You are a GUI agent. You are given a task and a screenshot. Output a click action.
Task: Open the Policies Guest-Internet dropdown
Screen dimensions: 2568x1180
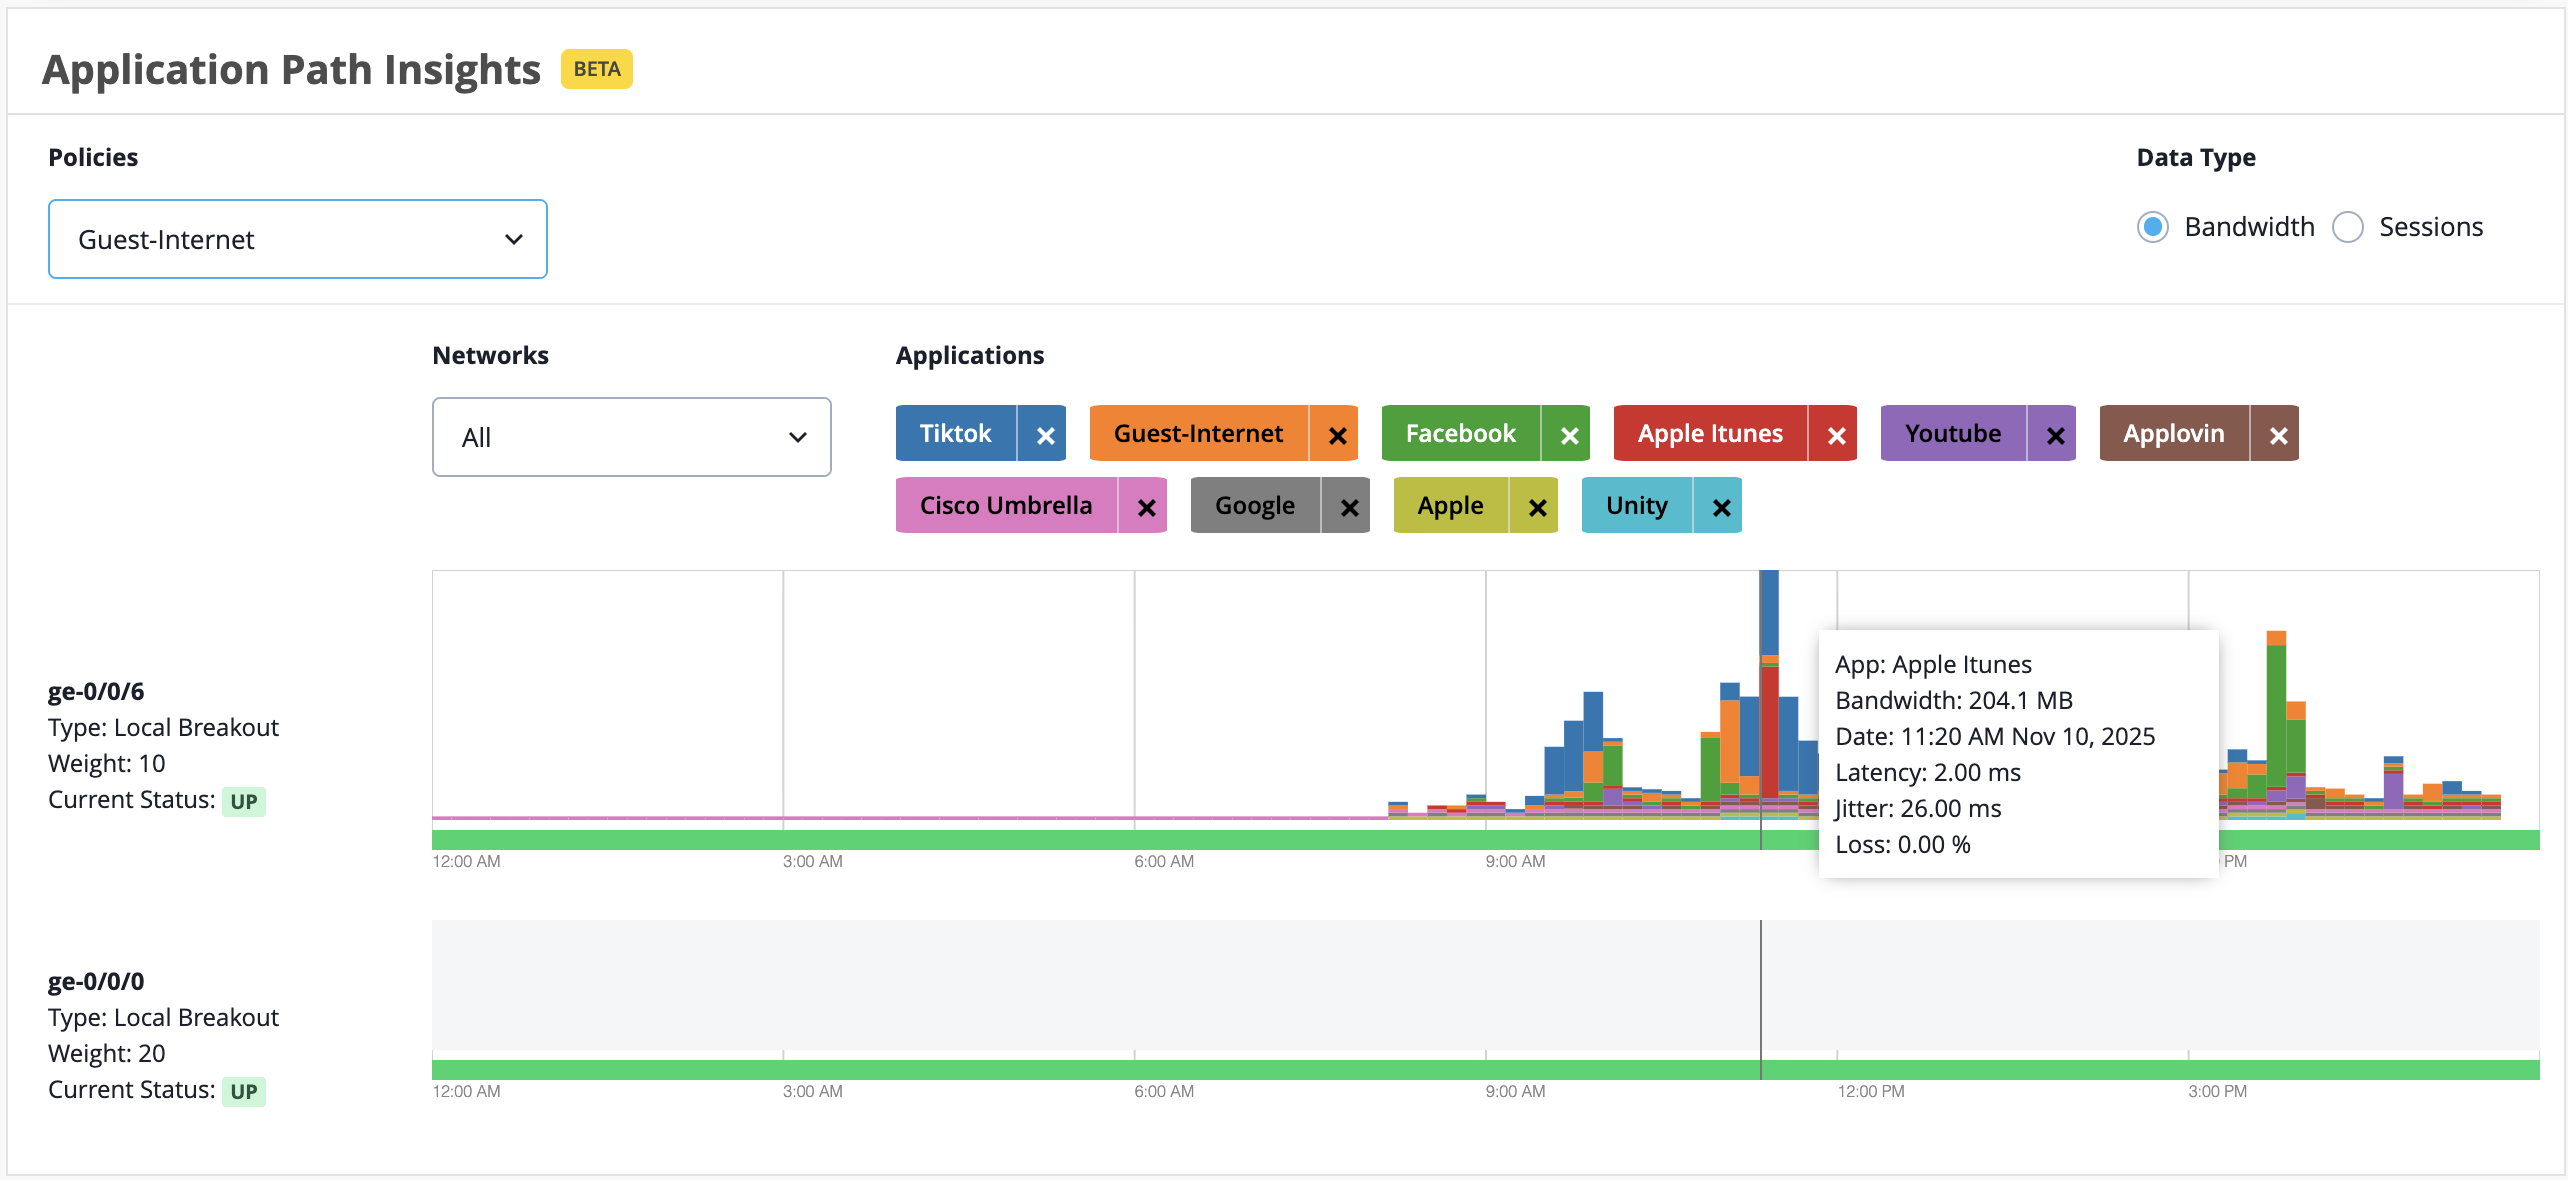pyautogui.click(x=298, y=239)
